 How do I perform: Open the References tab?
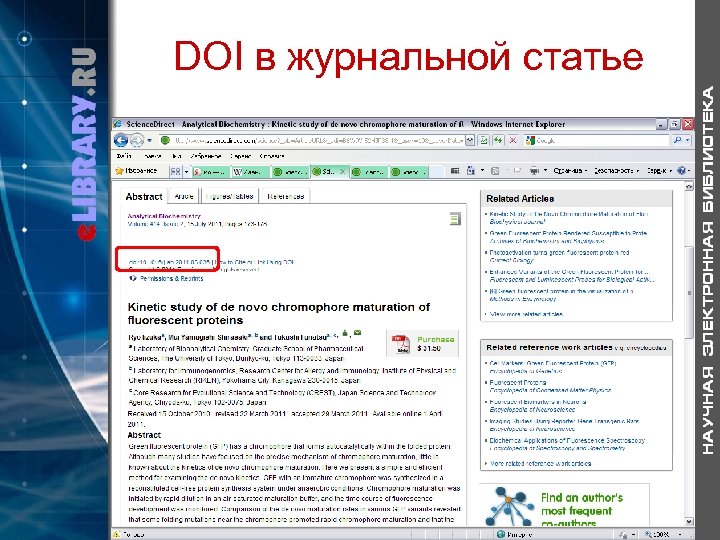285,196
